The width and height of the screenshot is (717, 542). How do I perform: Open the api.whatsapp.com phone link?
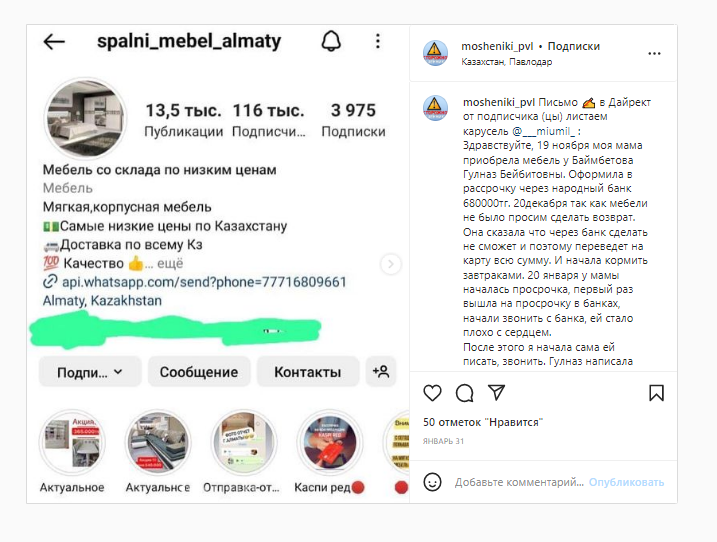coord(204,282)
